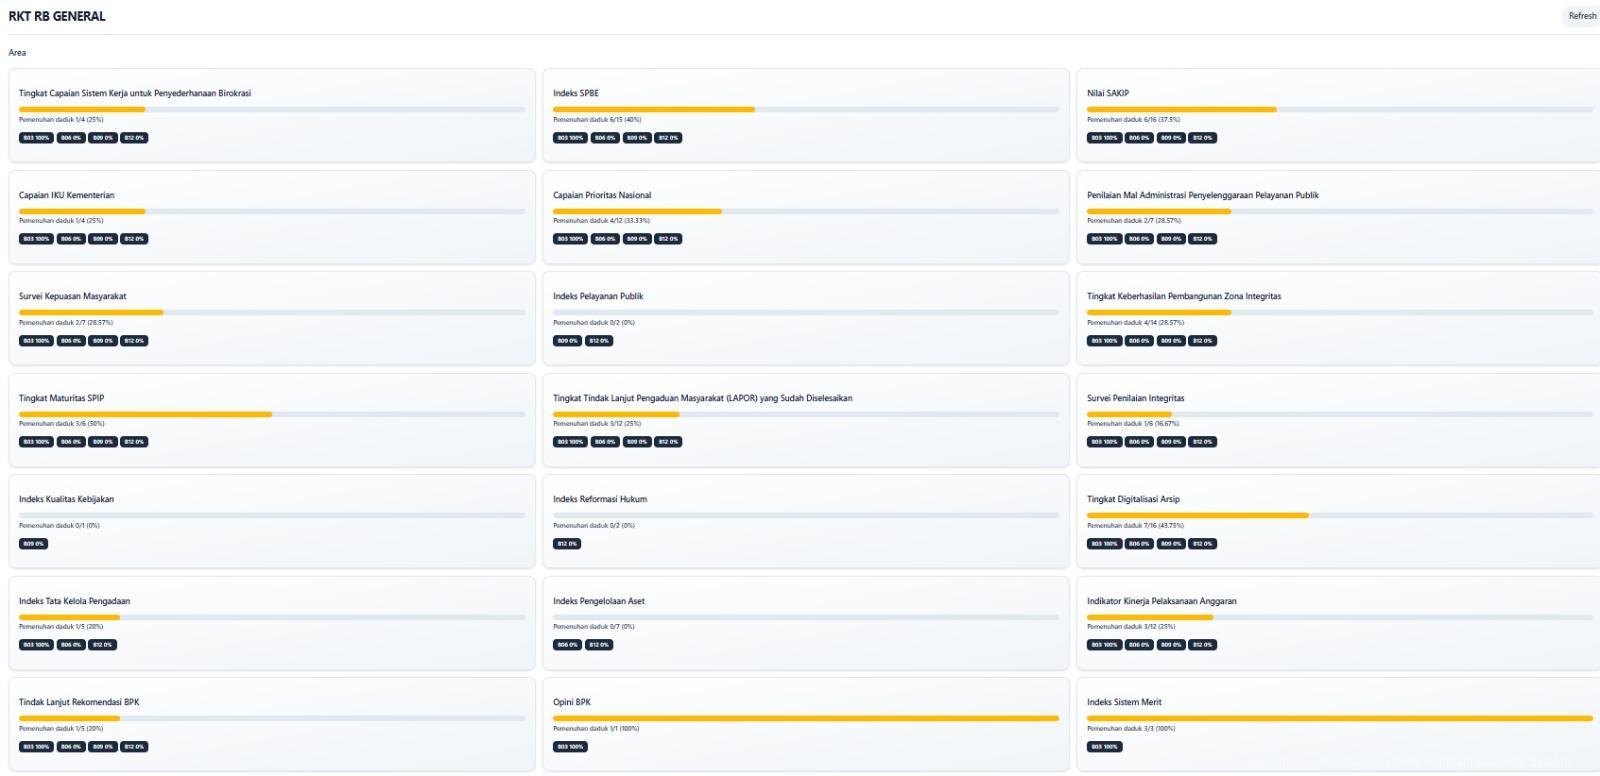1600x776 pixels.
Task: Click the Nilai SAKIP progress bar
Action: [x=1339, y=109]
